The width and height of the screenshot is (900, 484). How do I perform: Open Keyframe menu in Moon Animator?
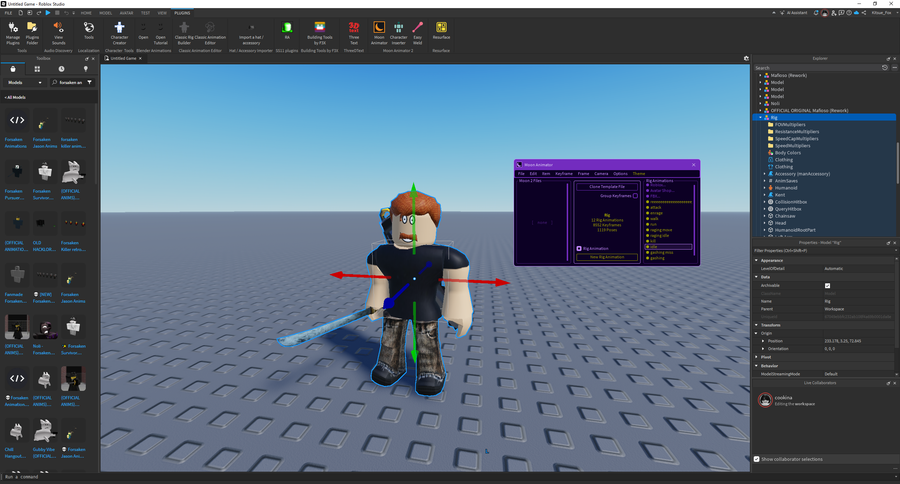pyautogui.click(x=564, y=173)
